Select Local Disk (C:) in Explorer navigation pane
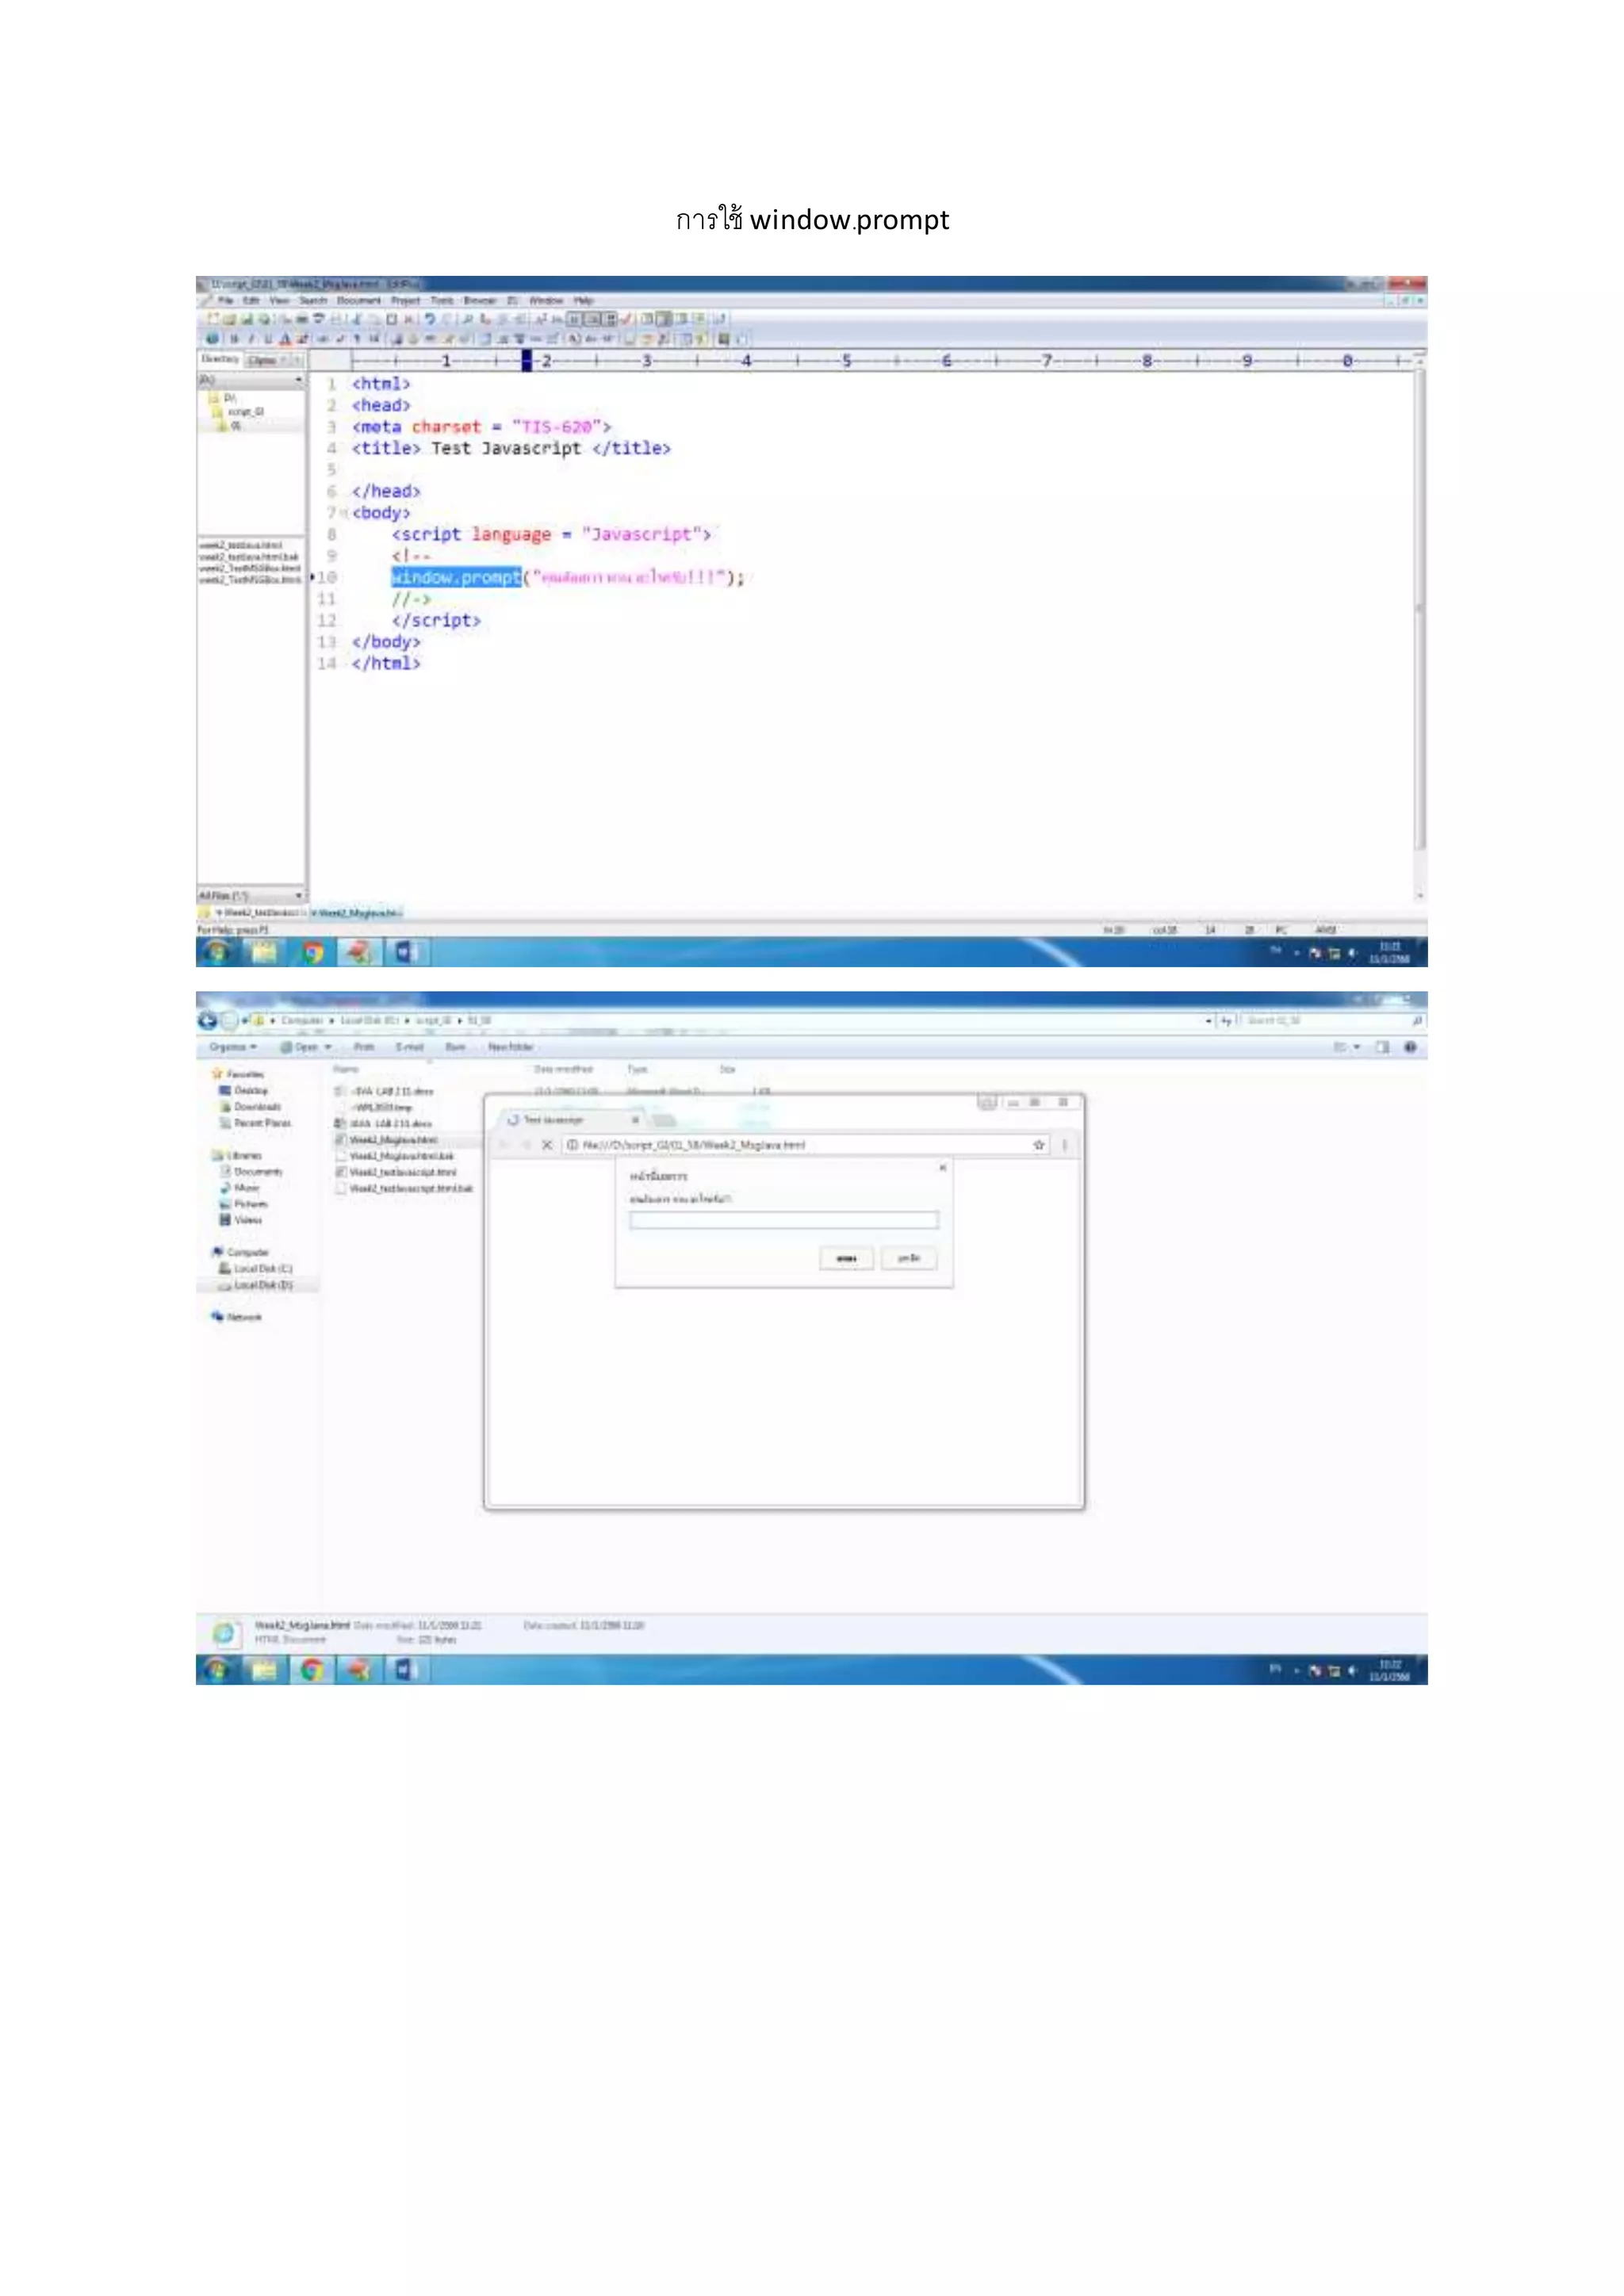This screenshot has width=1624, height=2296. (x=256, y=1268)
